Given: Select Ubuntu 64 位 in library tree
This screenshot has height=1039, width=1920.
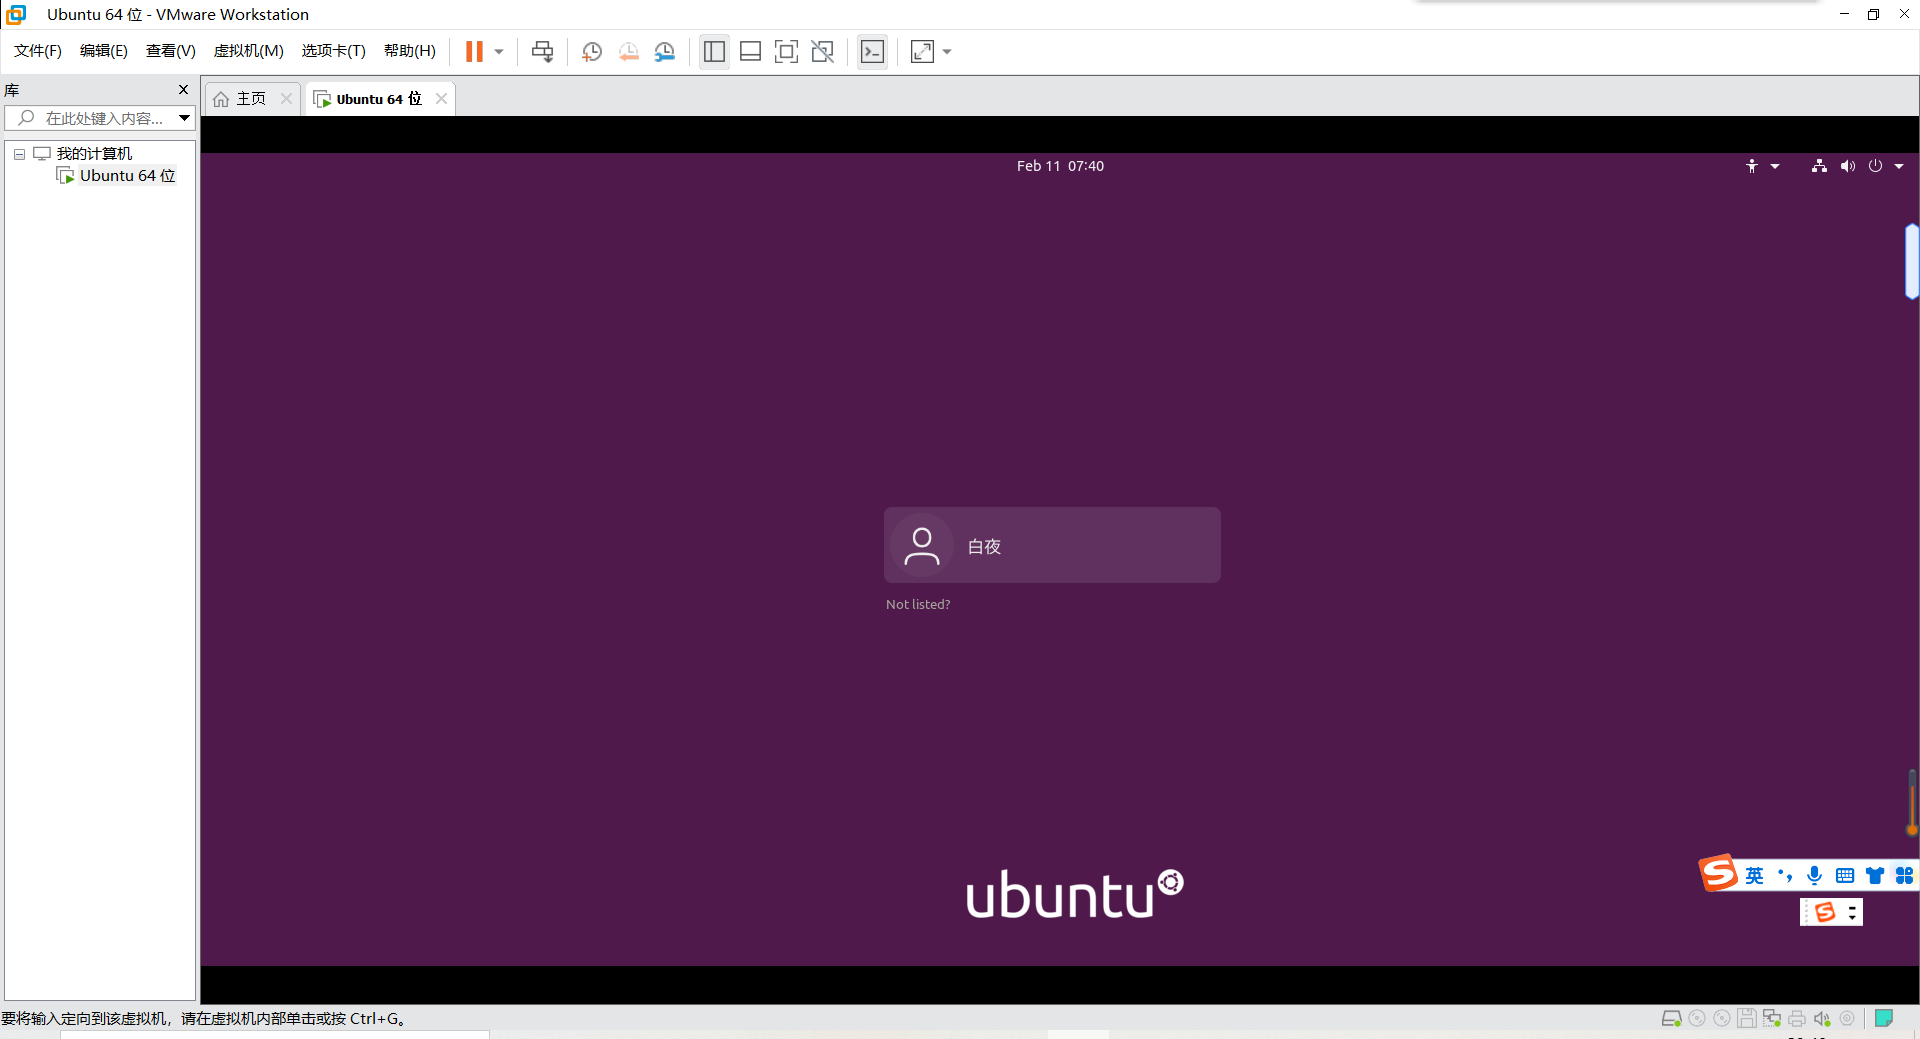Looking at the screenshot, I should tap(127, 176).
